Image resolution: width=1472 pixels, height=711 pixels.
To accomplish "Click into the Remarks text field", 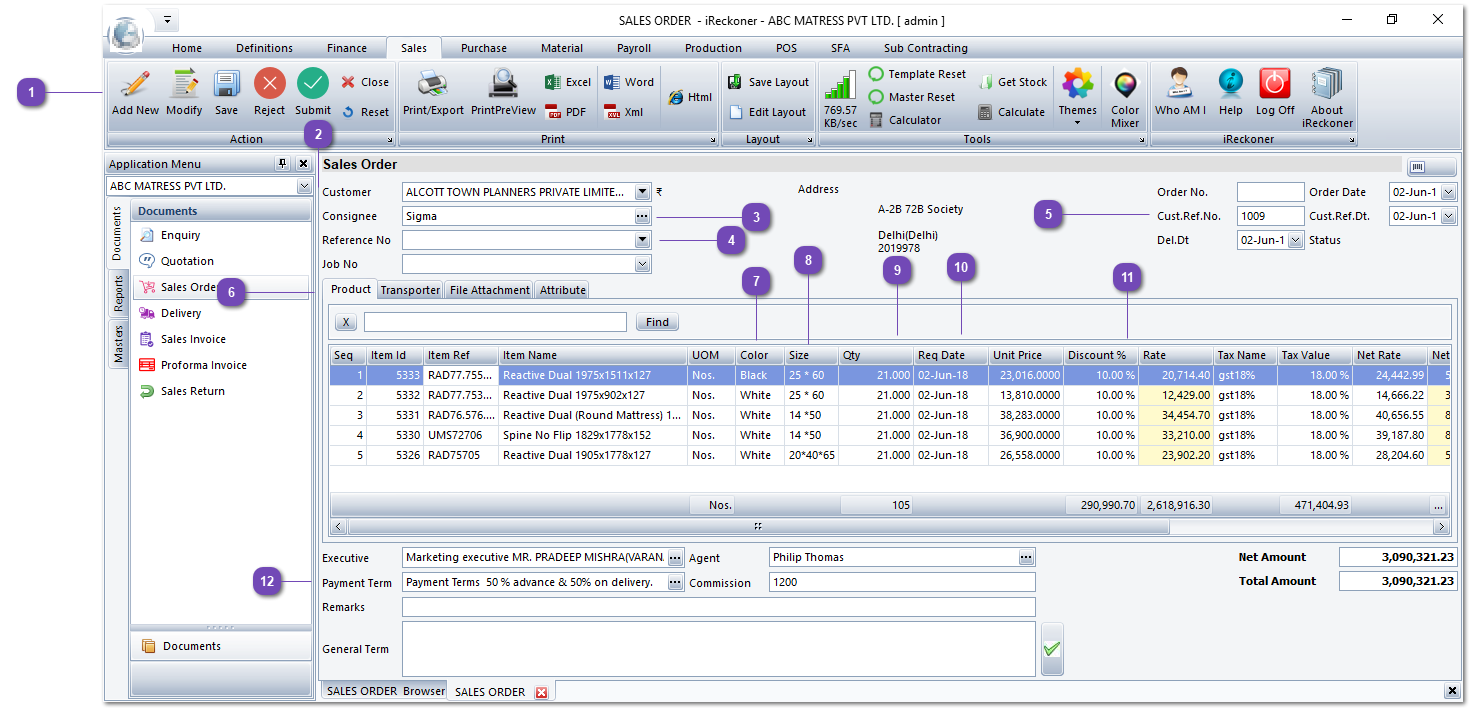I will point(718,607).
